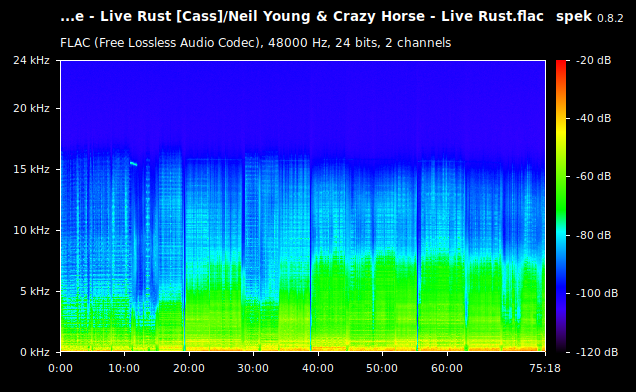Screen dimensions: 636x392
Task: Click the 15 kHz frequency axis label
Action: click(31, 169)
